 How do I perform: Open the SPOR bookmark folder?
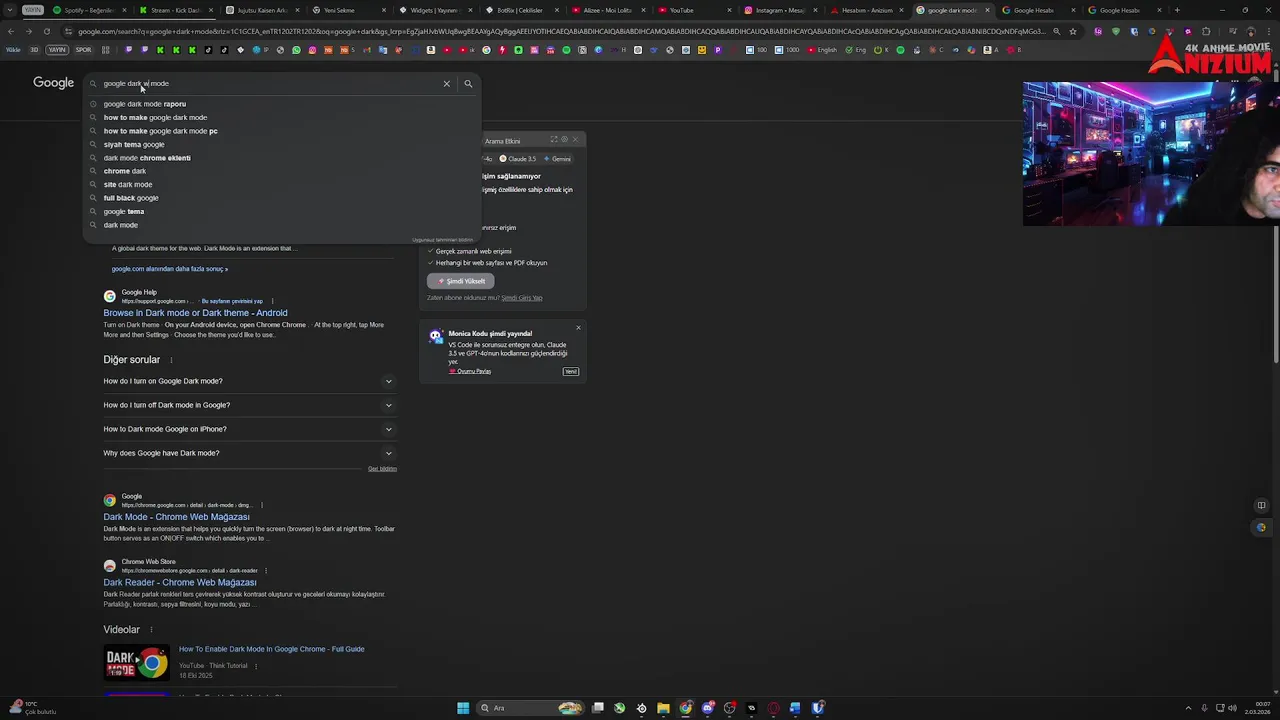(x=83, y=50)
